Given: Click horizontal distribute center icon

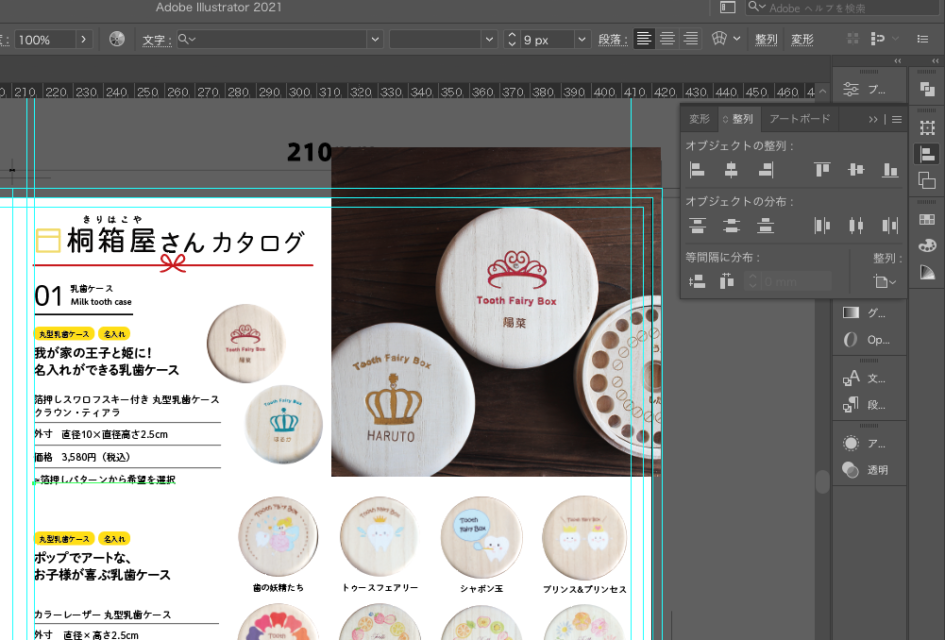Looking at the screenshot, I should click(856, 226).
